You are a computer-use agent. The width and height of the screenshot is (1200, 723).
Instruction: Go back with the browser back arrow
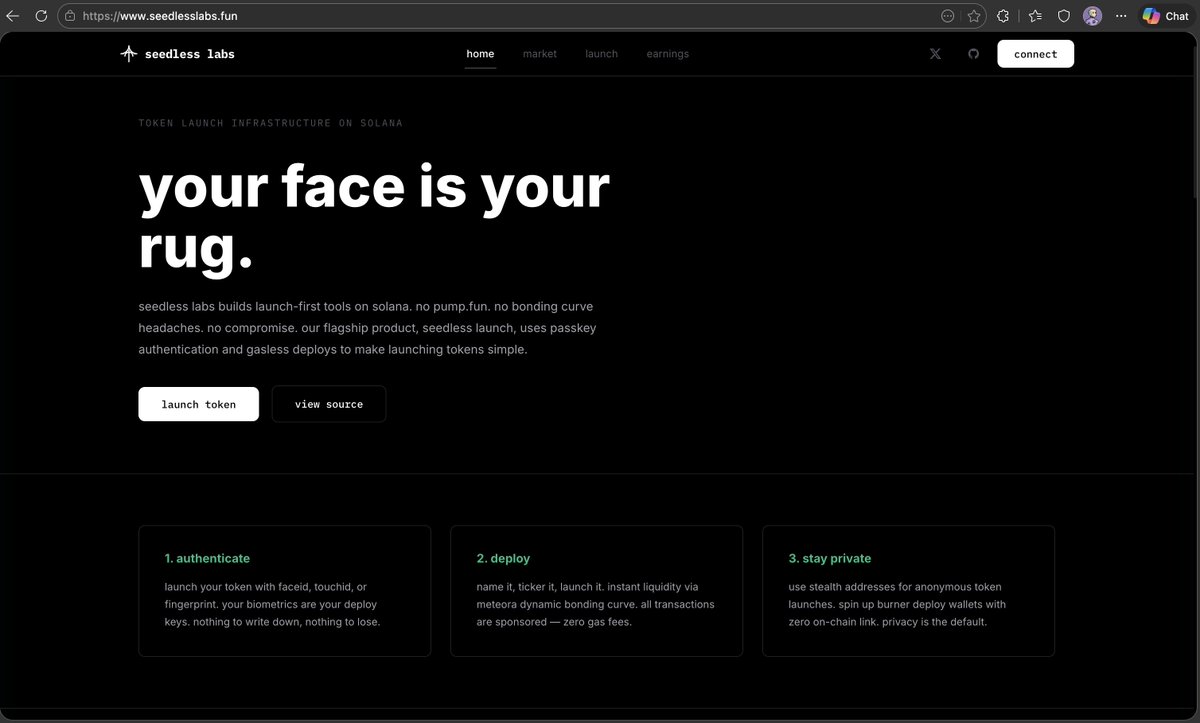(13, 16)
